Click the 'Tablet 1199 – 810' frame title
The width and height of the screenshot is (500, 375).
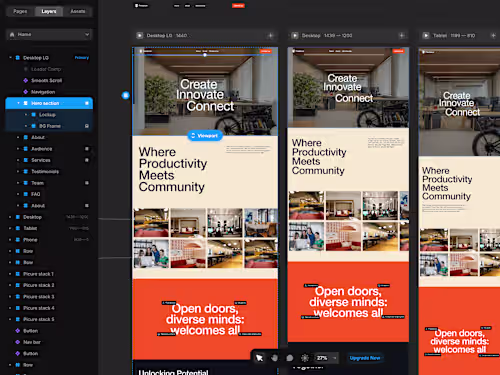[454, 35]
